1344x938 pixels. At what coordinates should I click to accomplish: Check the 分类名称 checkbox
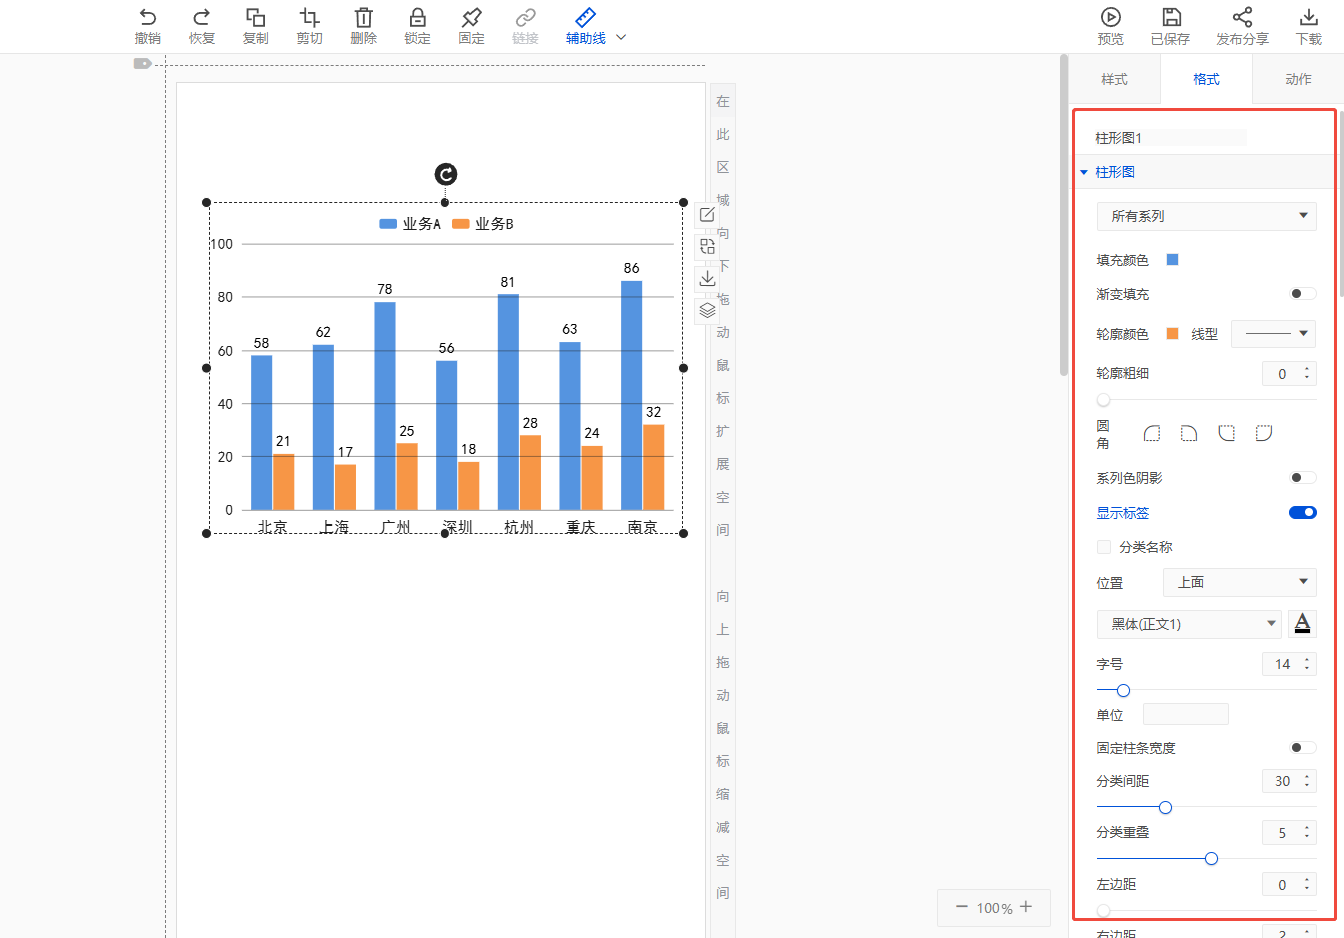point(1104,547)
